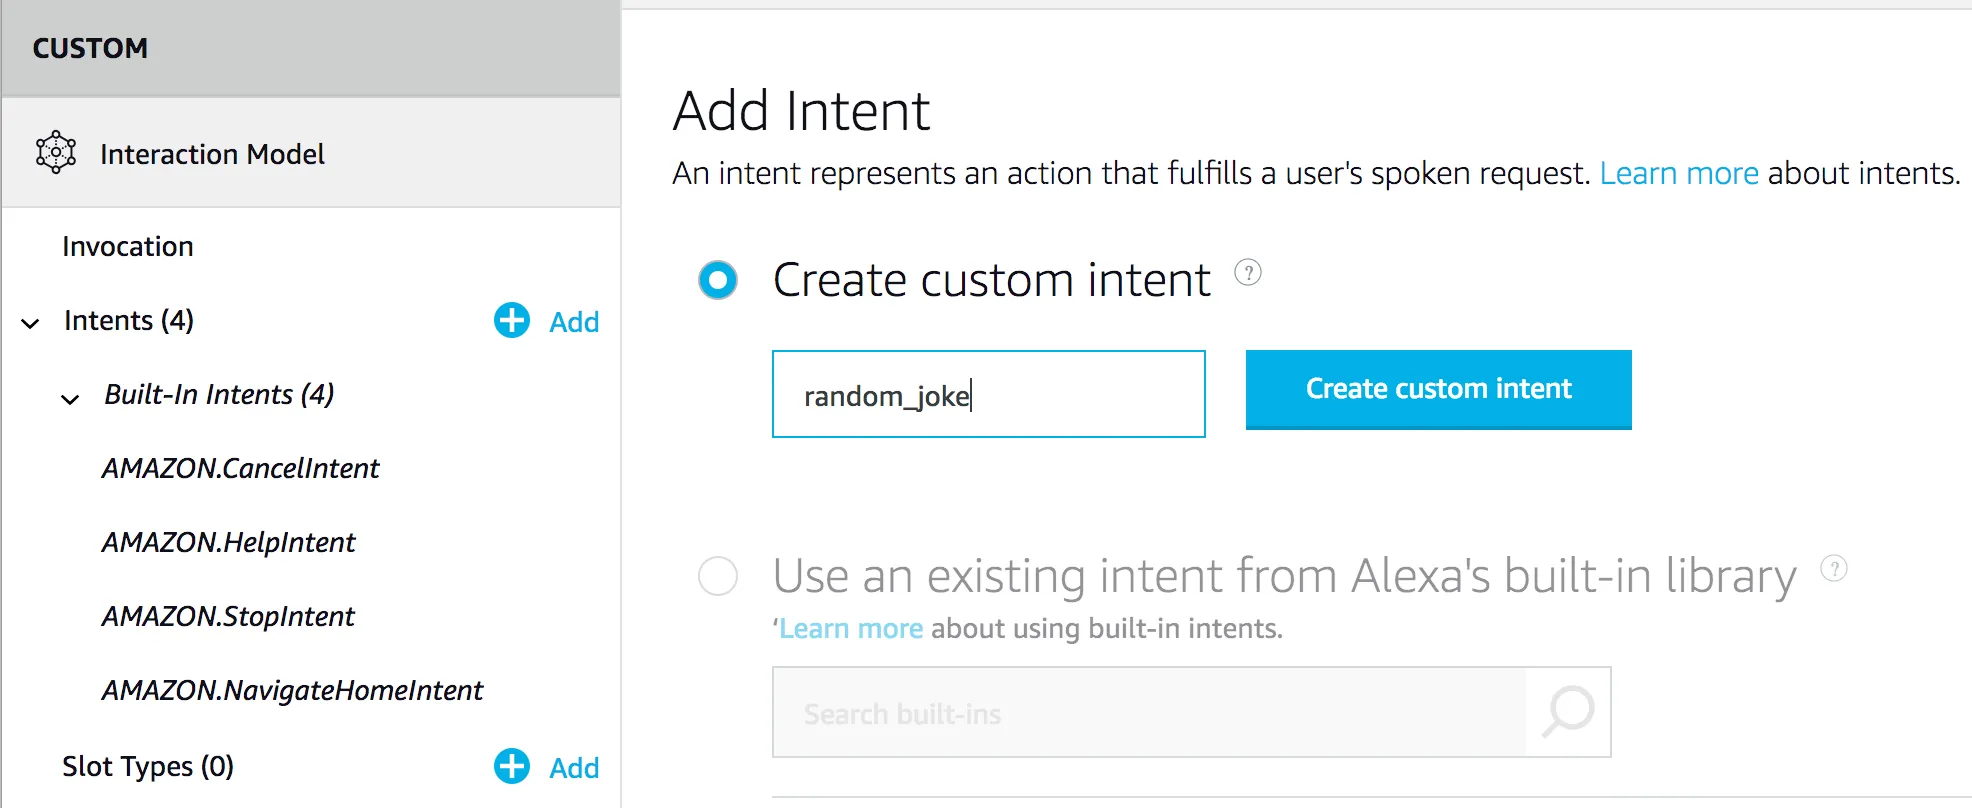Select the Create custom intent radio button
Viewport: 1972px width, 808px height.
[718, 280]
